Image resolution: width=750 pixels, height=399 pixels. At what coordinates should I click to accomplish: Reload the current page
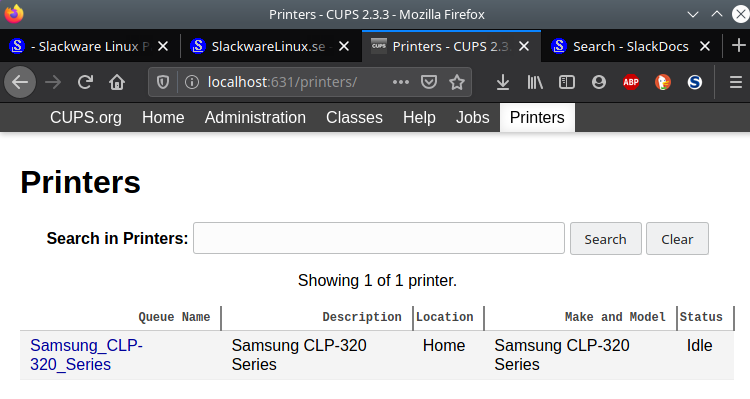tap(85, 82)
